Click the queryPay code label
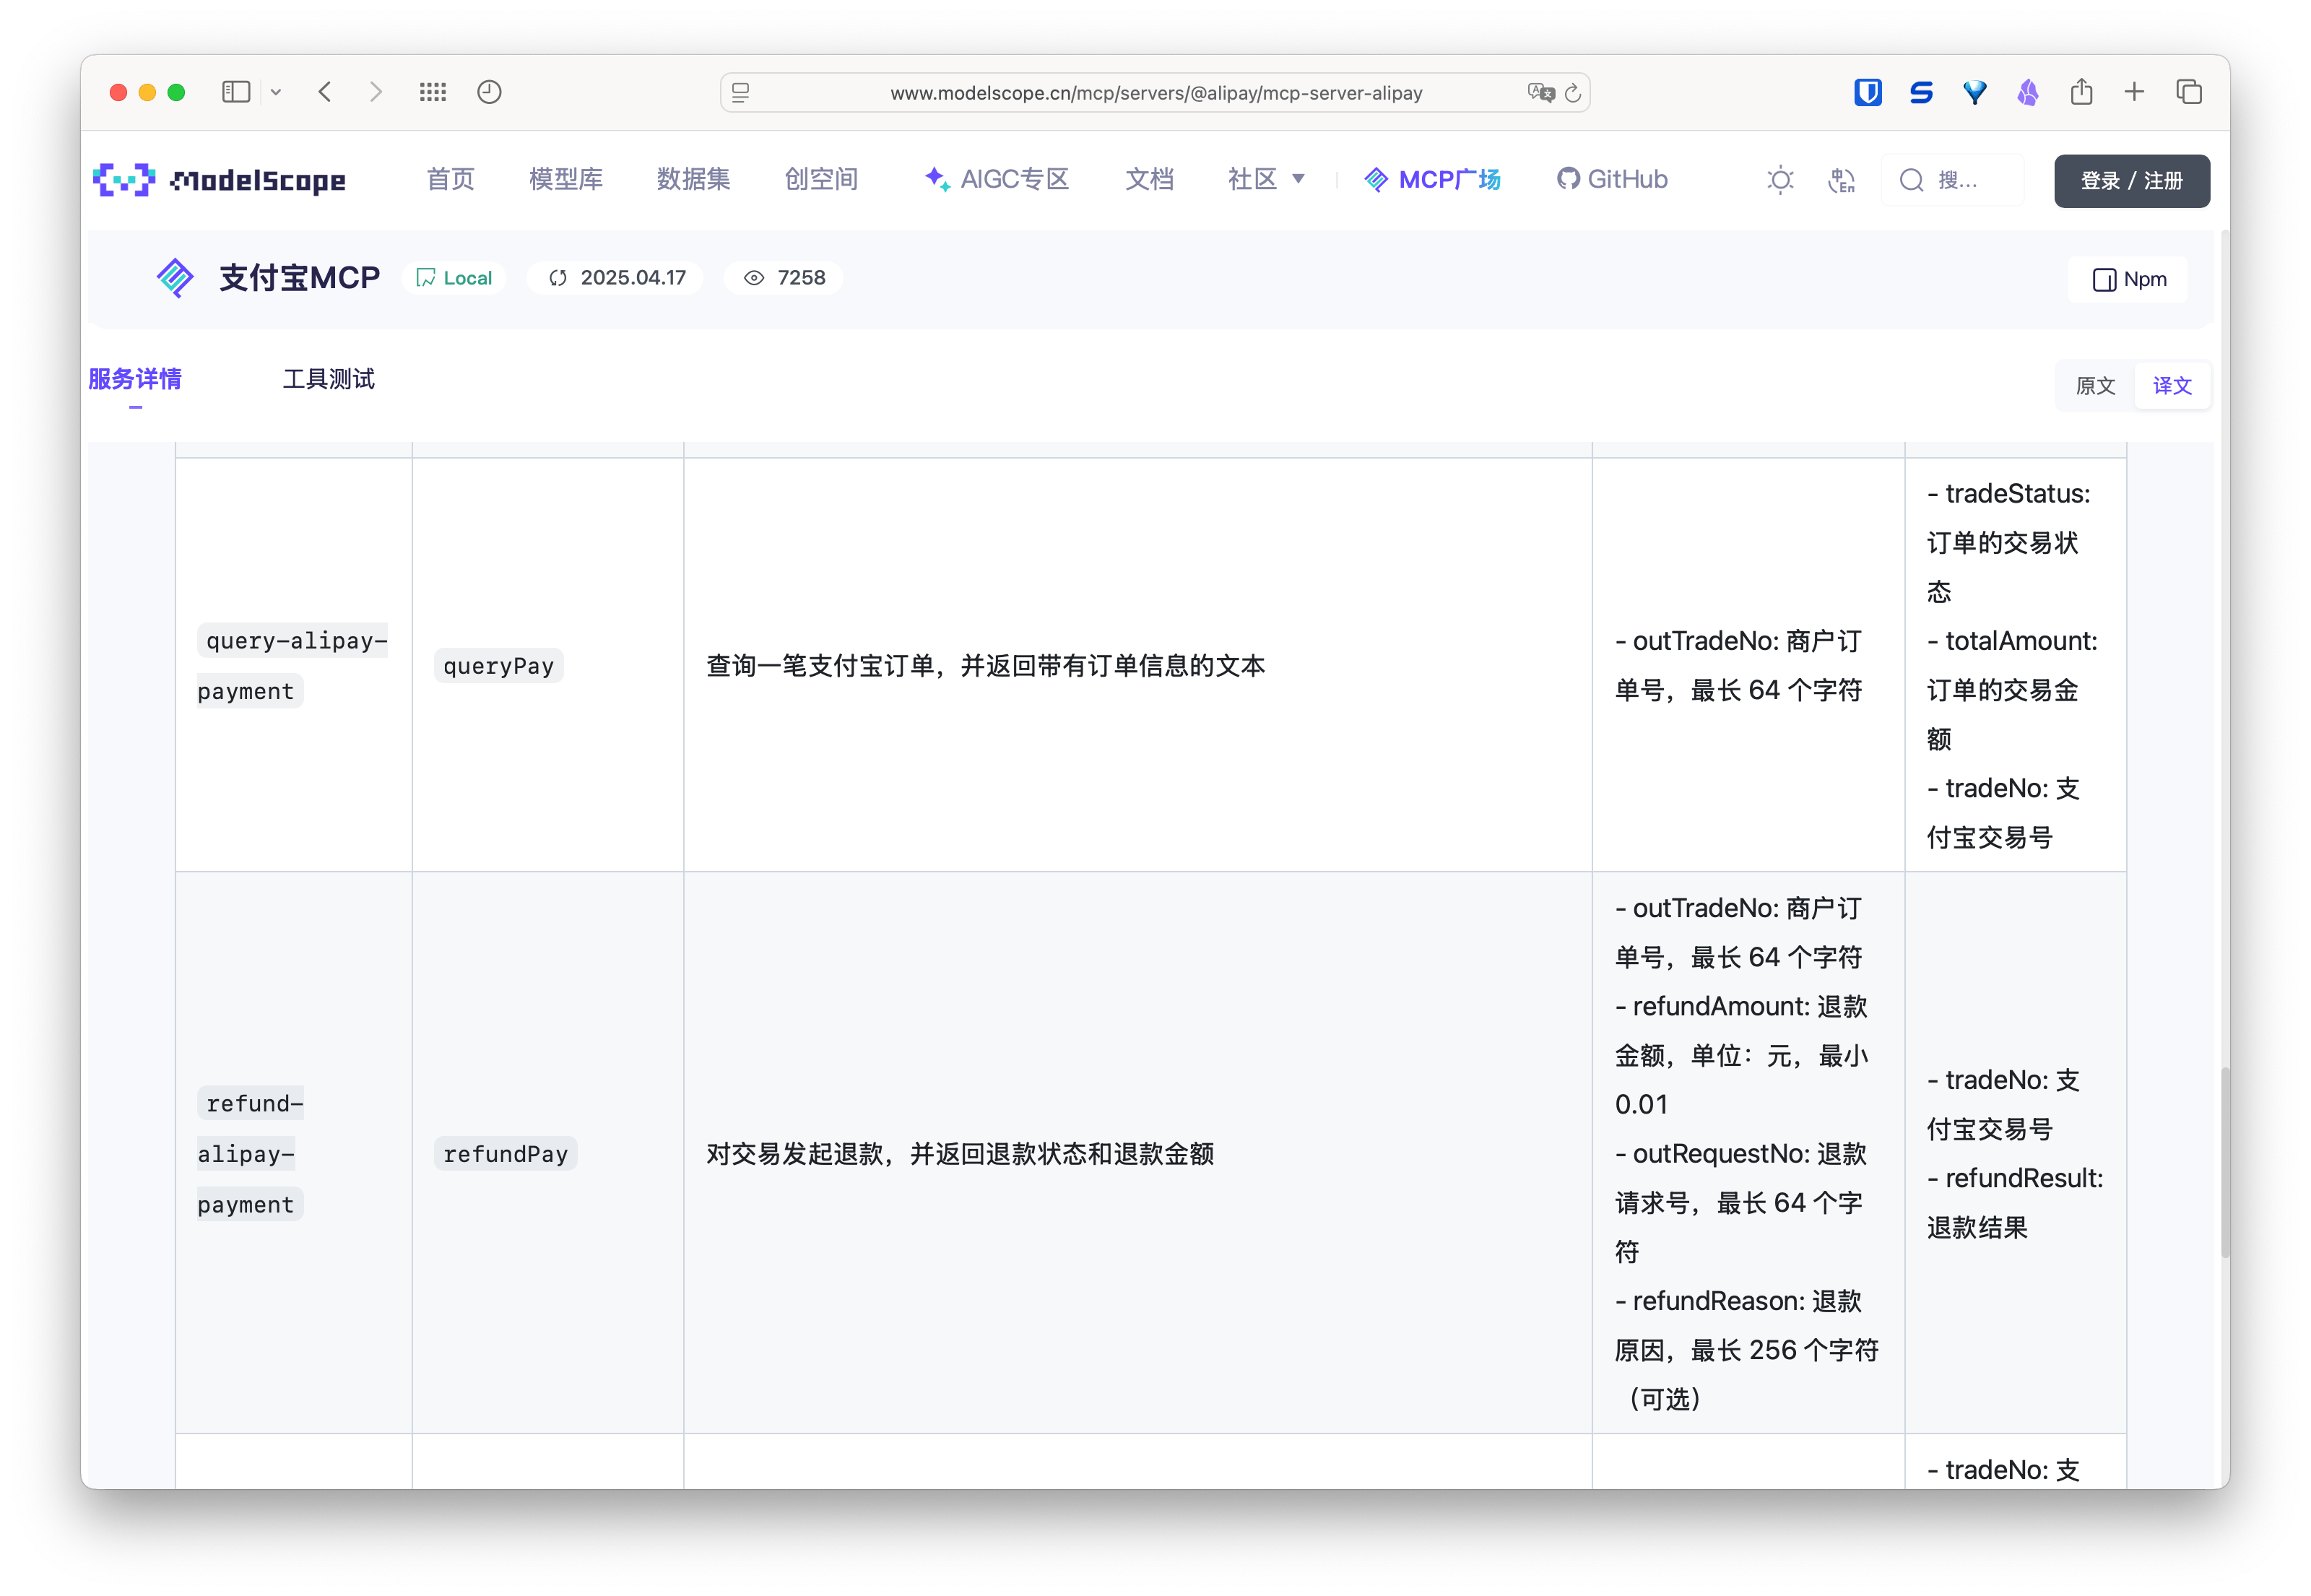The image size is (2311, 1596). click(498, 666)
